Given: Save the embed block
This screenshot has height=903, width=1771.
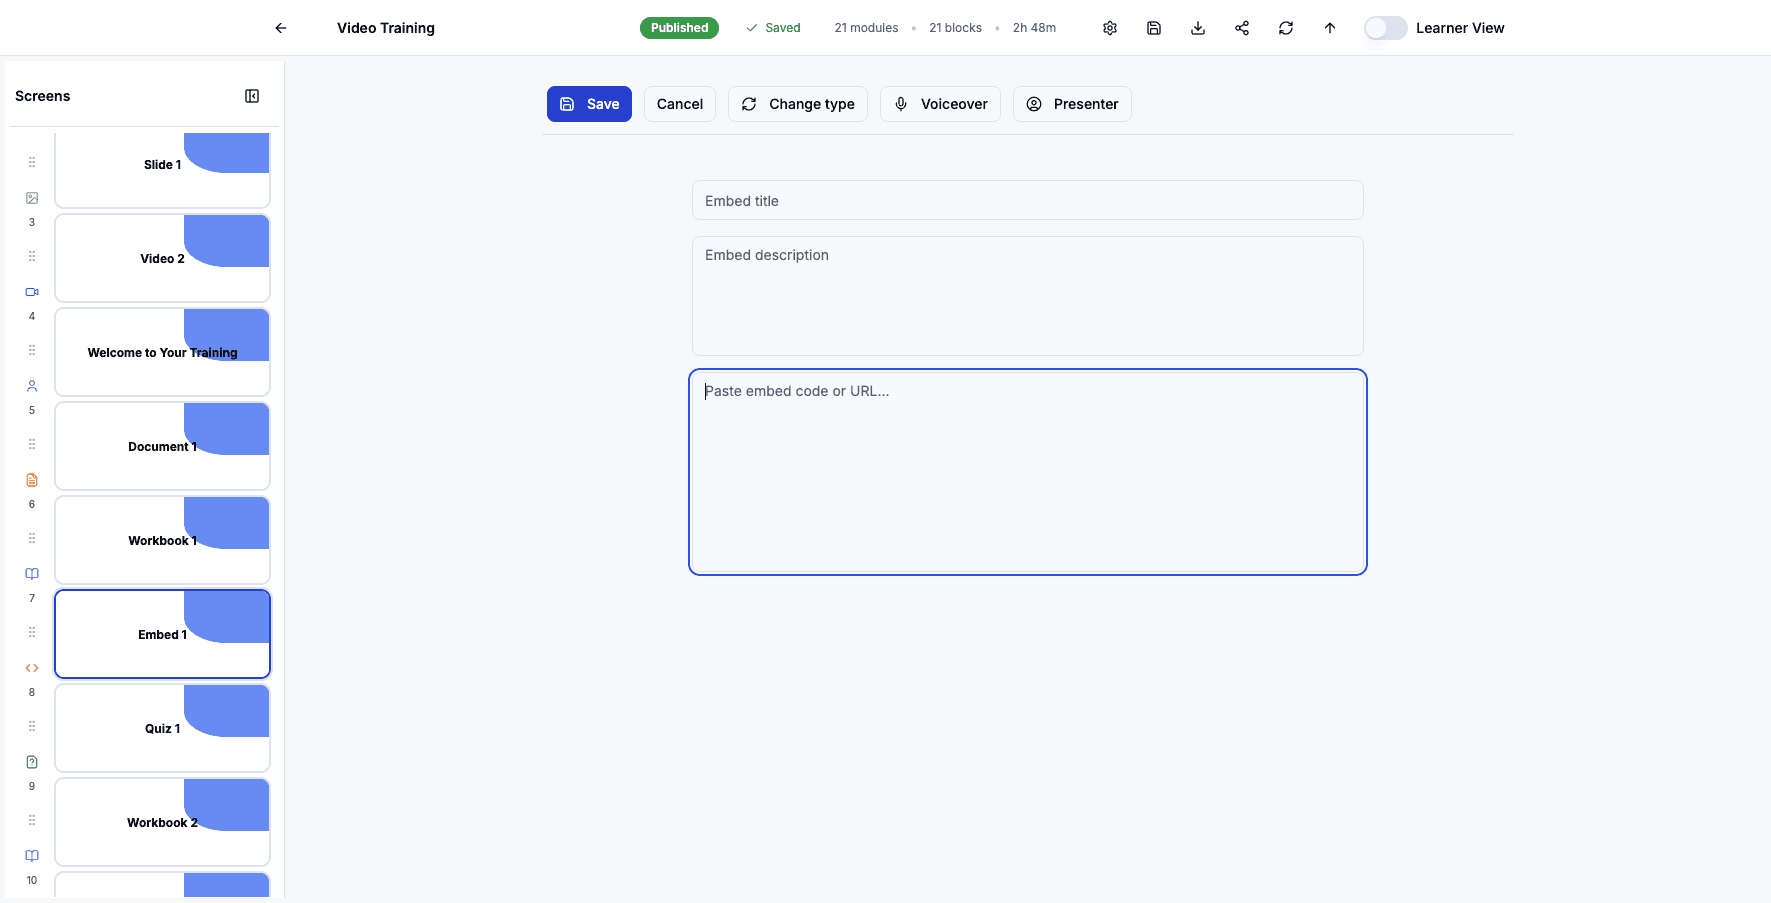Looking at the screenshot, I should click(589, 104).
